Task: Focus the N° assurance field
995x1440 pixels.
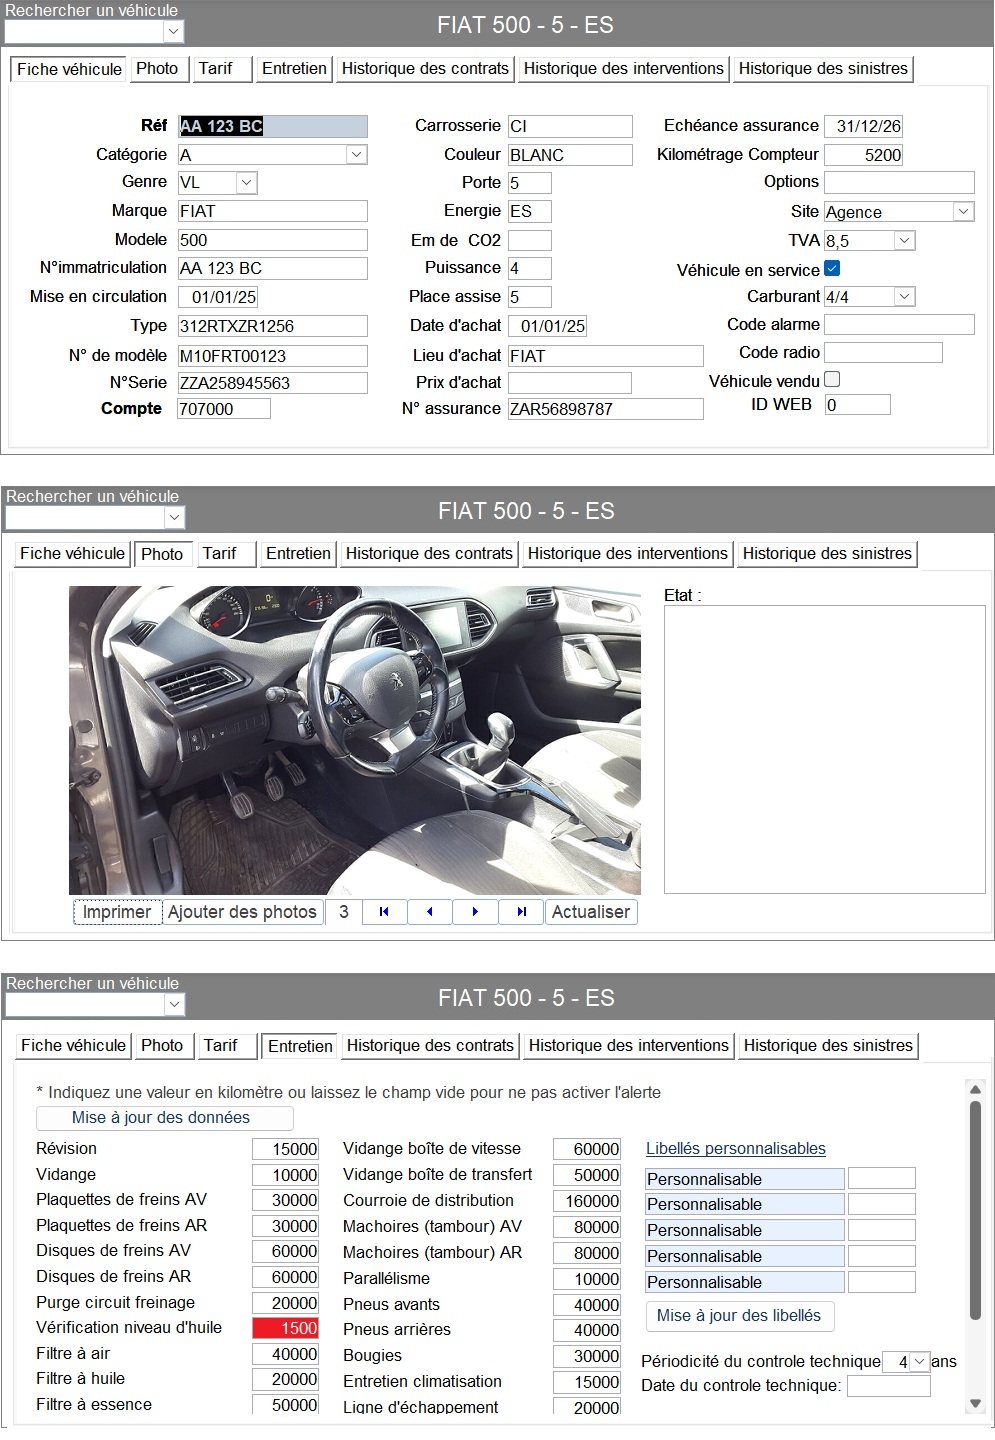Action: tap(606, 409)
